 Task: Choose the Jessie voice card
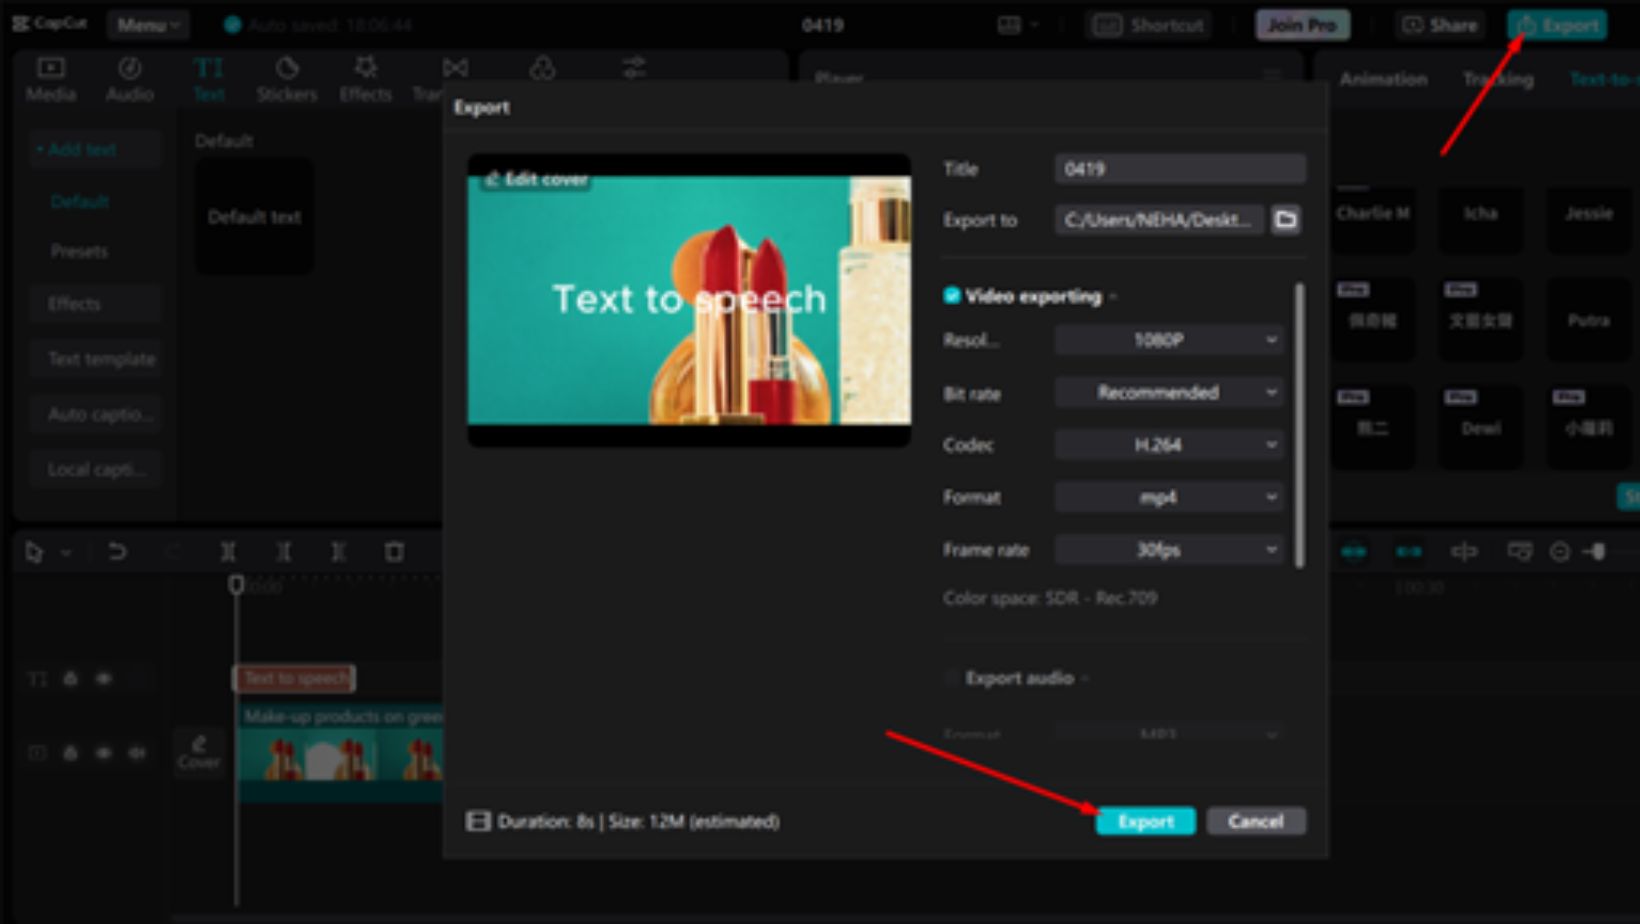click(1589, 218)
